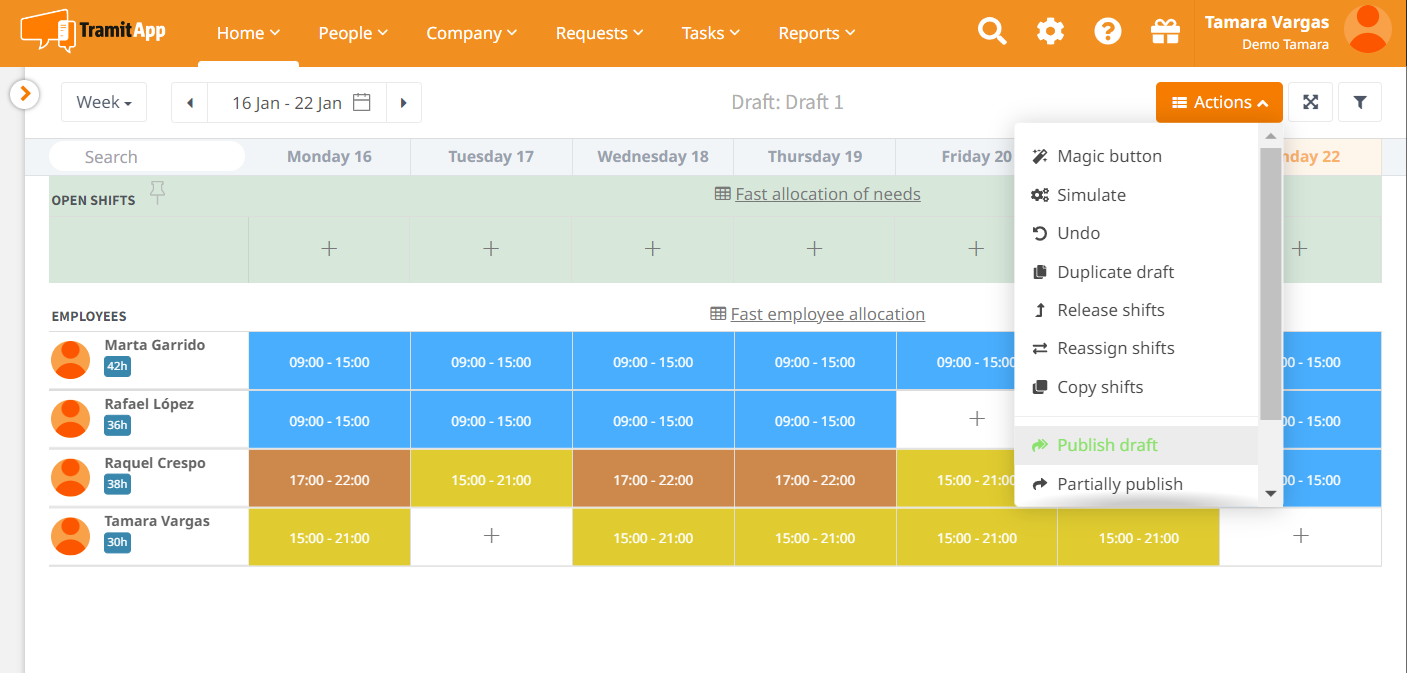Image resolution: width=1407 pixels, height=673 pixels.
Task: Select the Magic button menu entry
Action: [1109, 156]
